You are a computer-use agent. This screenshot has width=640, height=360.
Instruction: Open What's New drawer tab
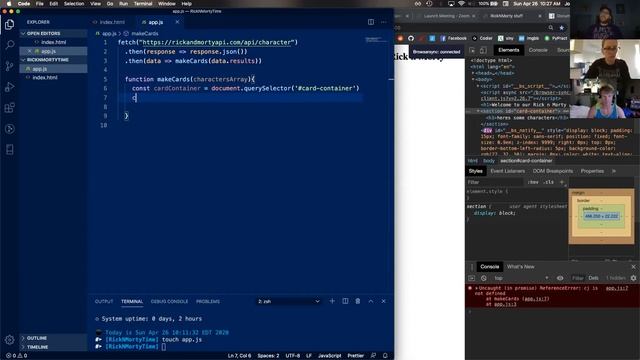520,267
